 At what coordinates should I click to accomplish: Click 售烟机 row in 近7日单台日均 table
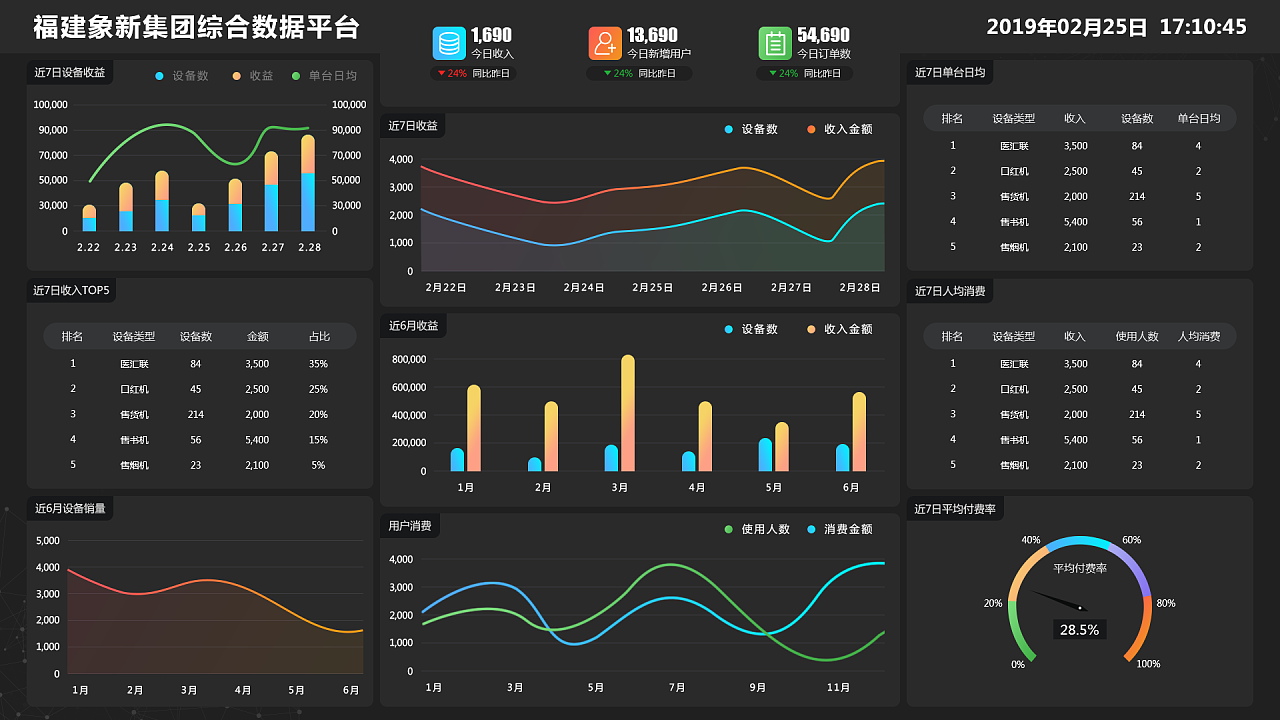click(1080, 247)
